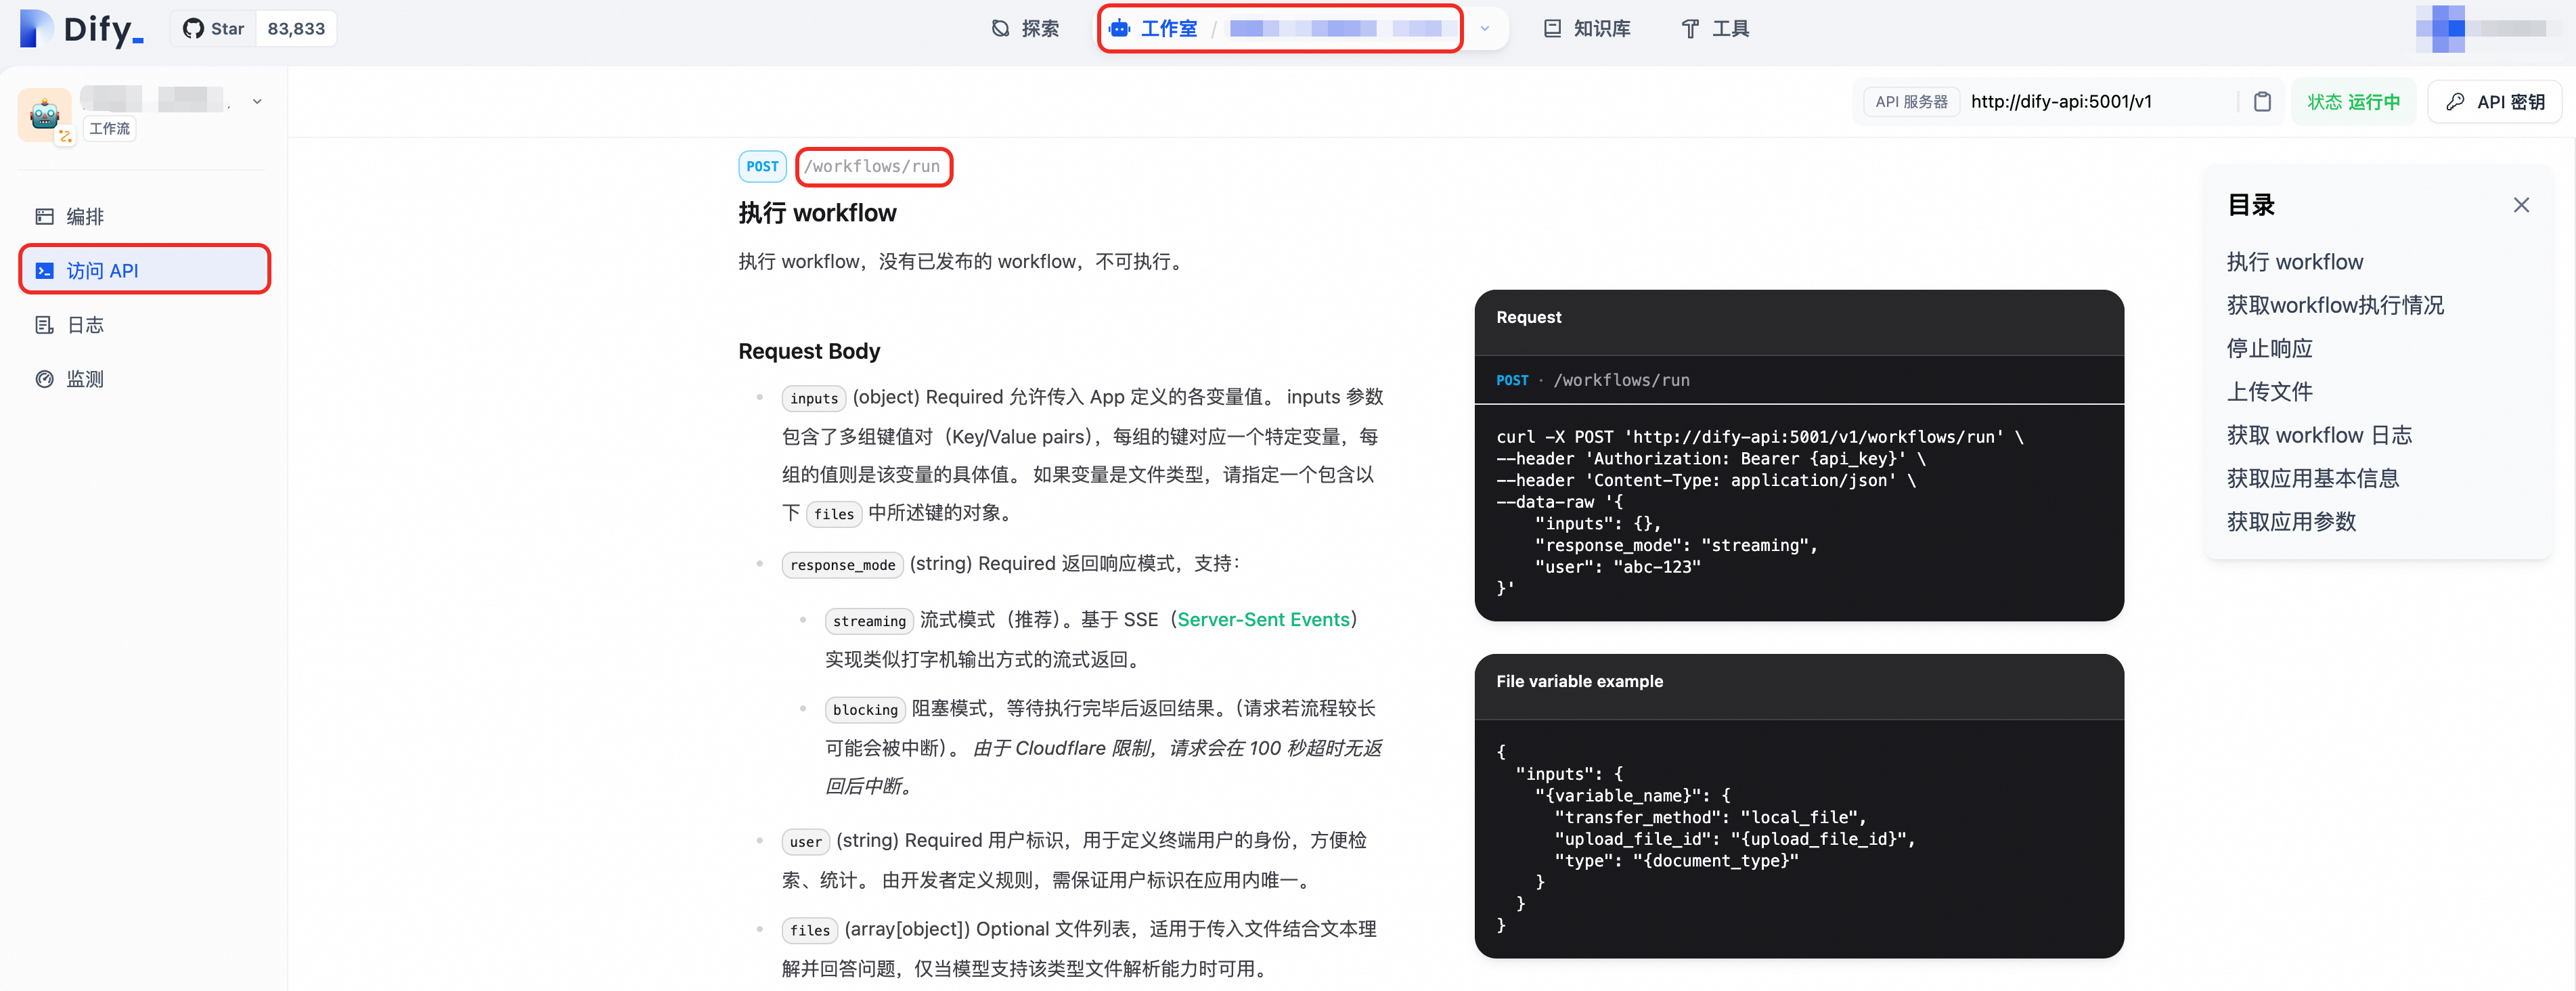Select 访问 API in sidebar
The width and height of the screenshot is (2576, 991).
pos(102,271)
